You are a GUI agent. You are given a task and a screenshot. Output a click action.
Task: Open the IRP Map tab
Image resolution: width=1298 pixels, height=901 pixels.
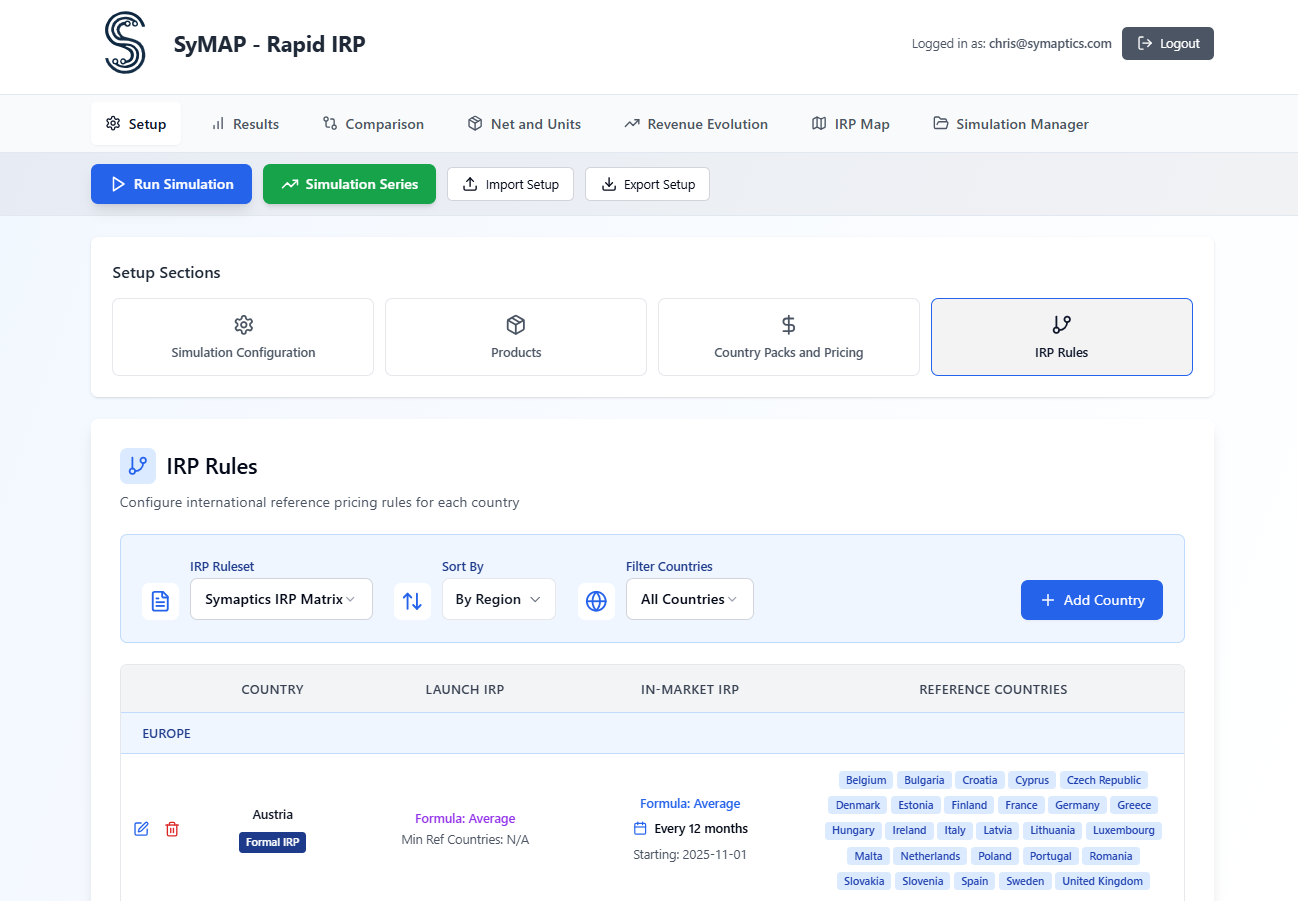click(x=850, y=123)
